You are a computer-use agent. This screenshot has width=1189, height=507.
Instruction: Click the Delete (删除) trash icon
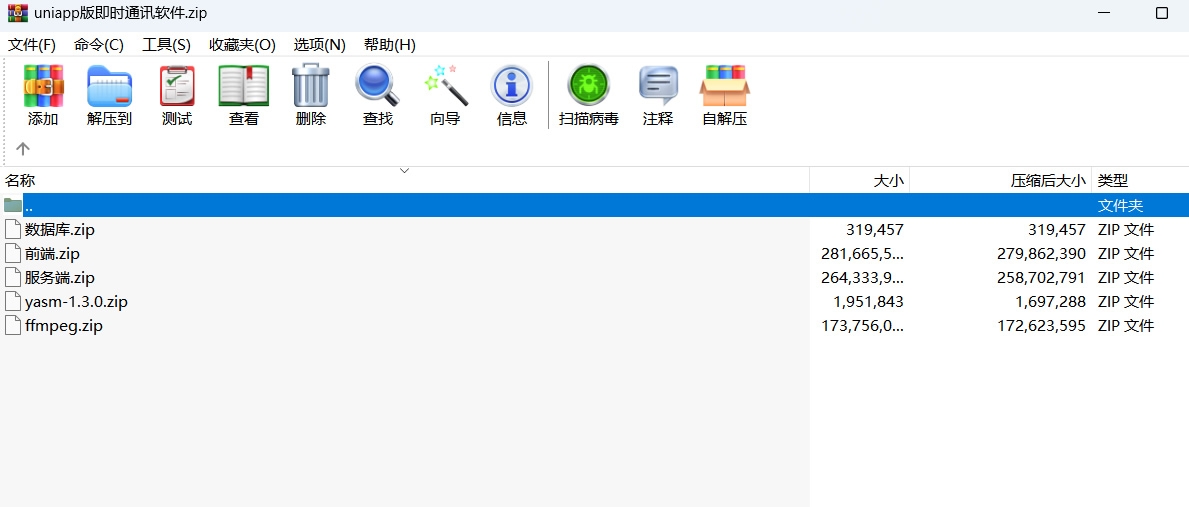(x=311, y=96)
